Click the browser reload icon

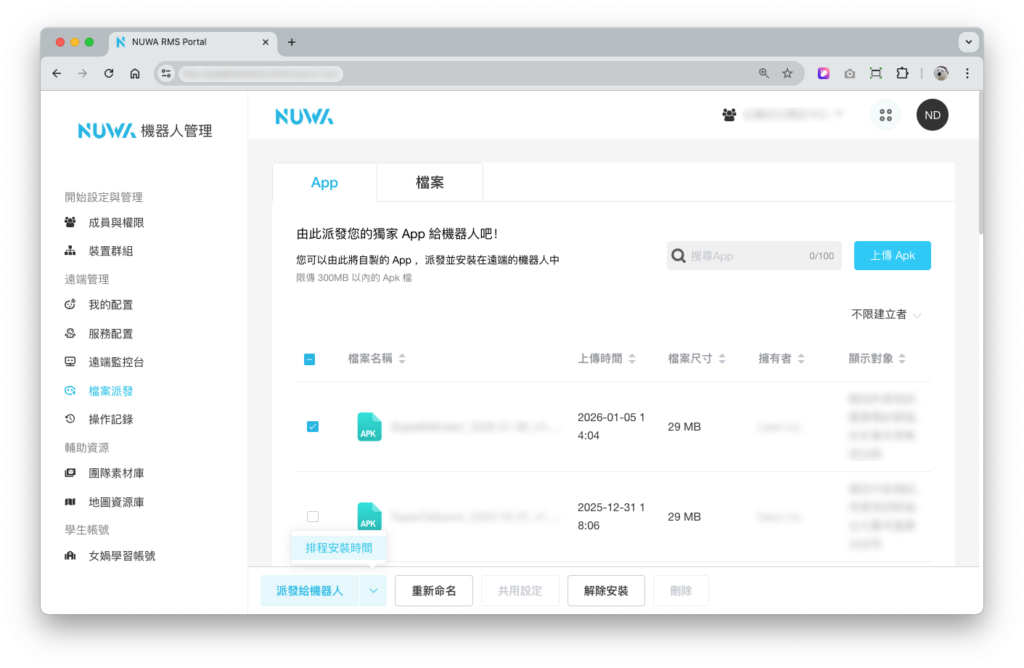coord(109,73)
